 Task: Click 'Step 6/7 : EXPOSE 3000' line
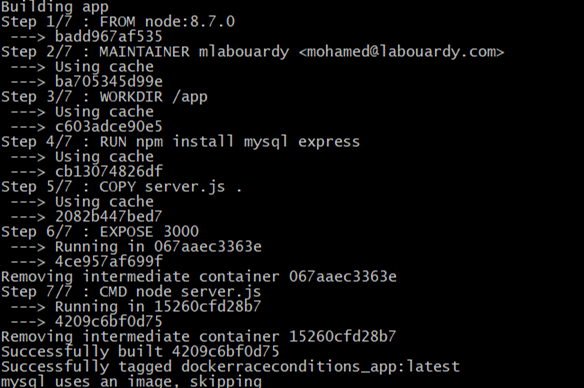[x=100, y=232]
